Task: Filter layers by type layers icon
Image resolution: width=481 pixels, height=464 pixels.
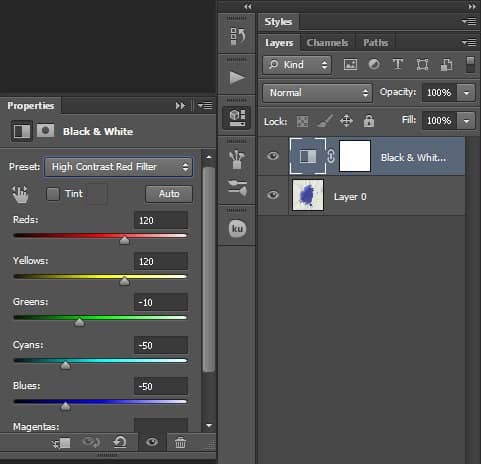Action: pyautogui.click(x=398, y=64)
